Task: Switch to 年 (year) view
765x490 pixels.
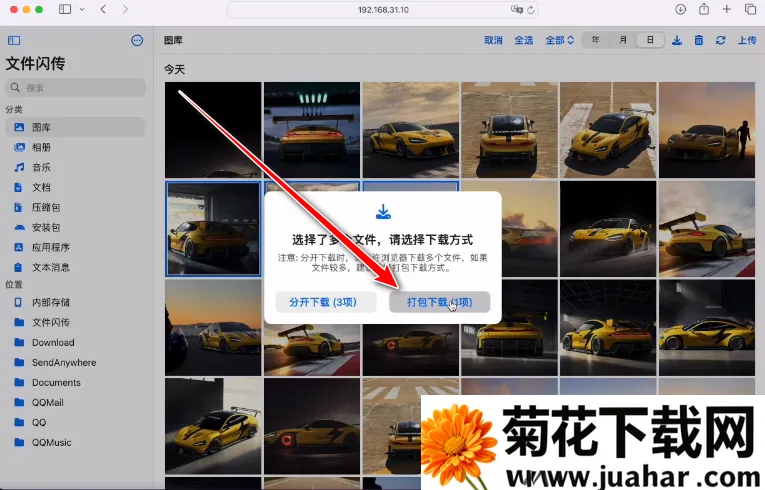Action: click(596, 40)
